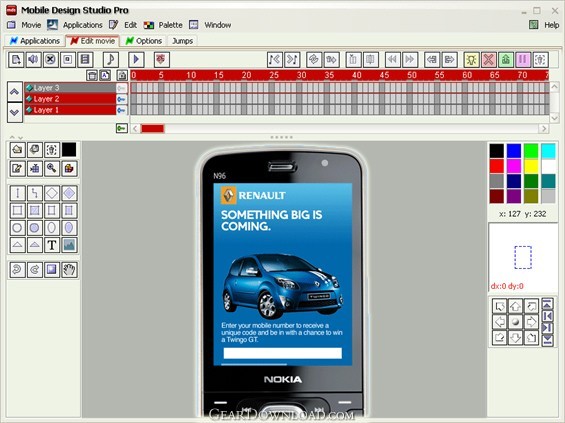Click the new movie page icon
565x423 pixels.
[16, 59]
